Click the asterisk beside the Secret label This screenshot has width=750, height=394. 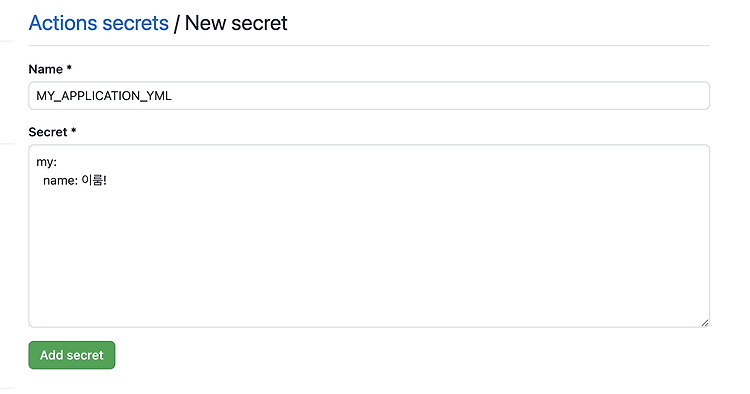74,131
